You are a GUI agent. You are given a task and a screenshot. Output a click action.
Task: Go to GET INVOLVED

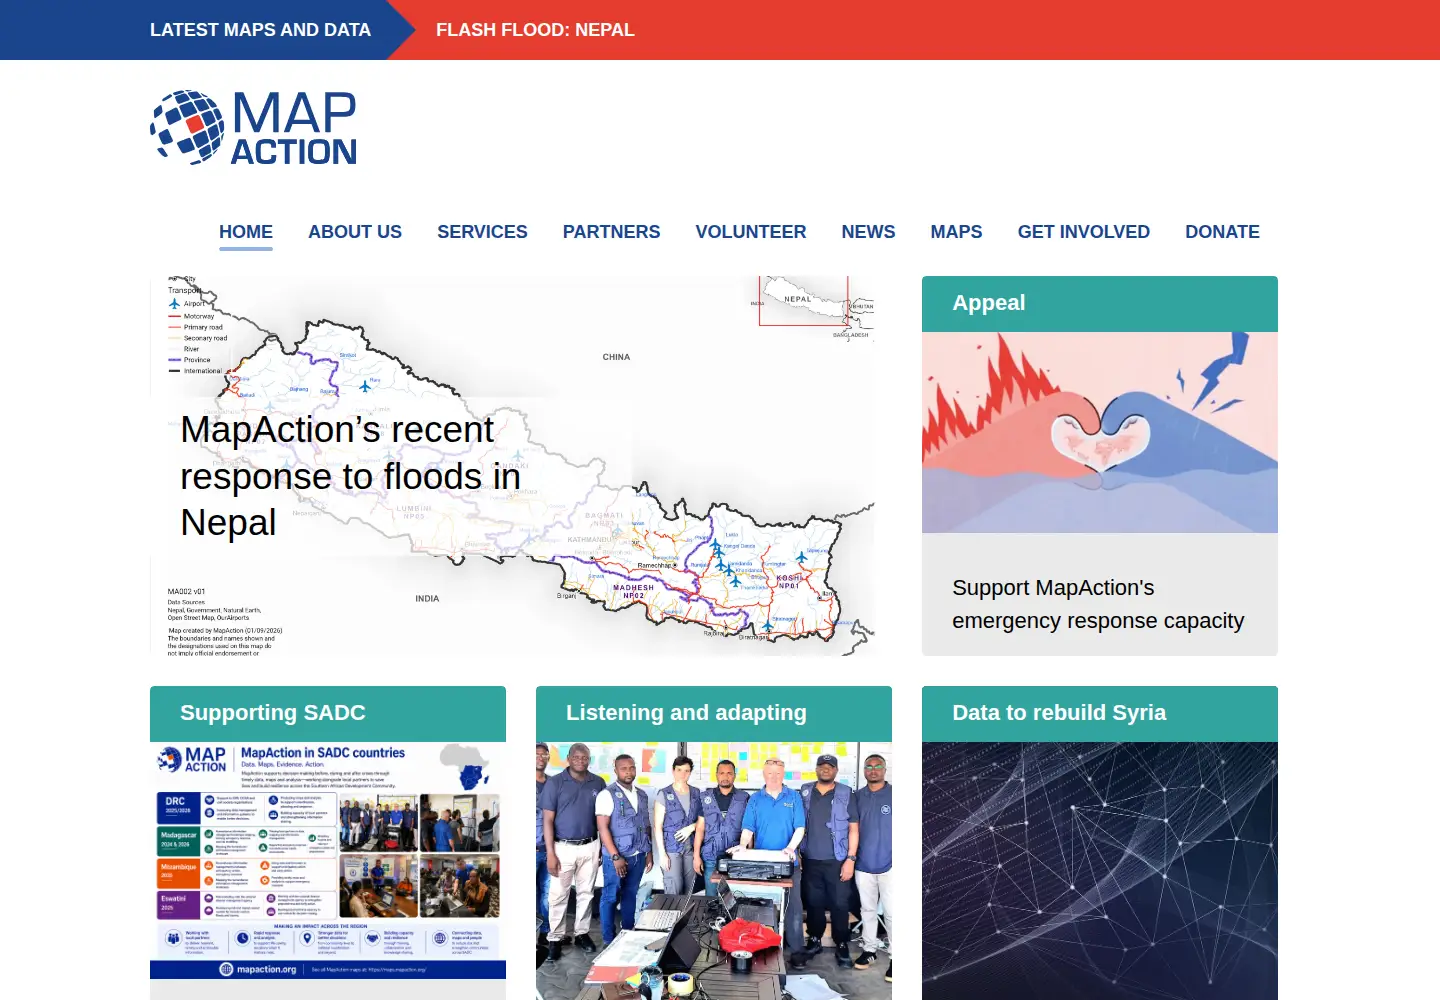(1084, 232)
